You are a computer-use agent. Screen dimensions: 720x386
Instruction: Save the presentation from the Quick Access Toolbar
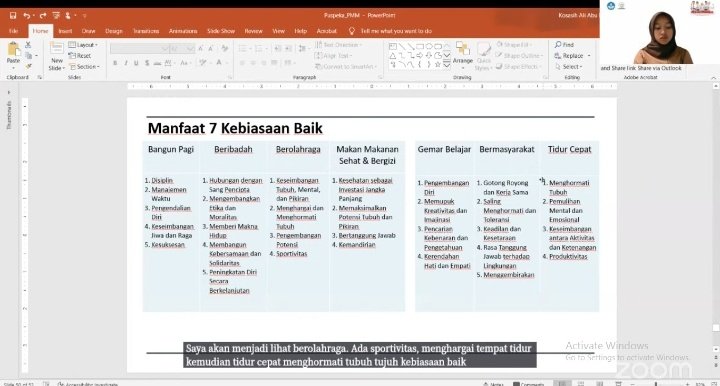point(13,16)
